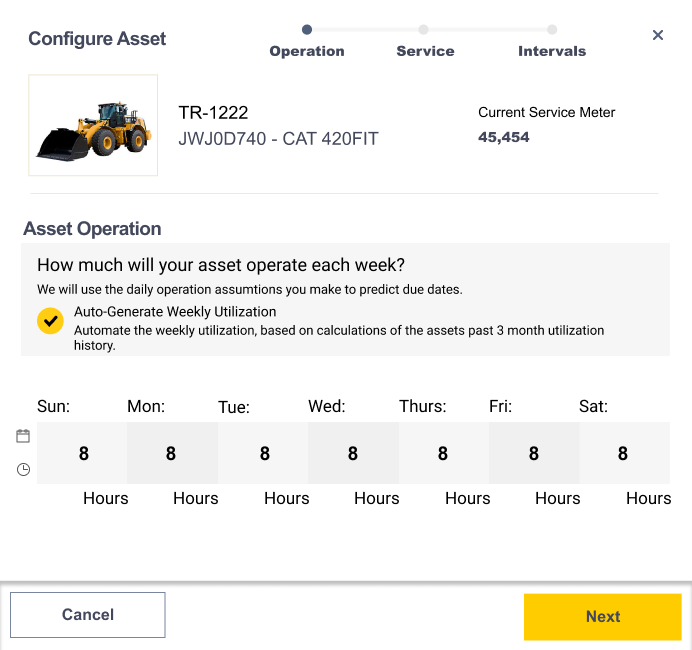Click the calendar icon beside hours row

click(23, 436)
